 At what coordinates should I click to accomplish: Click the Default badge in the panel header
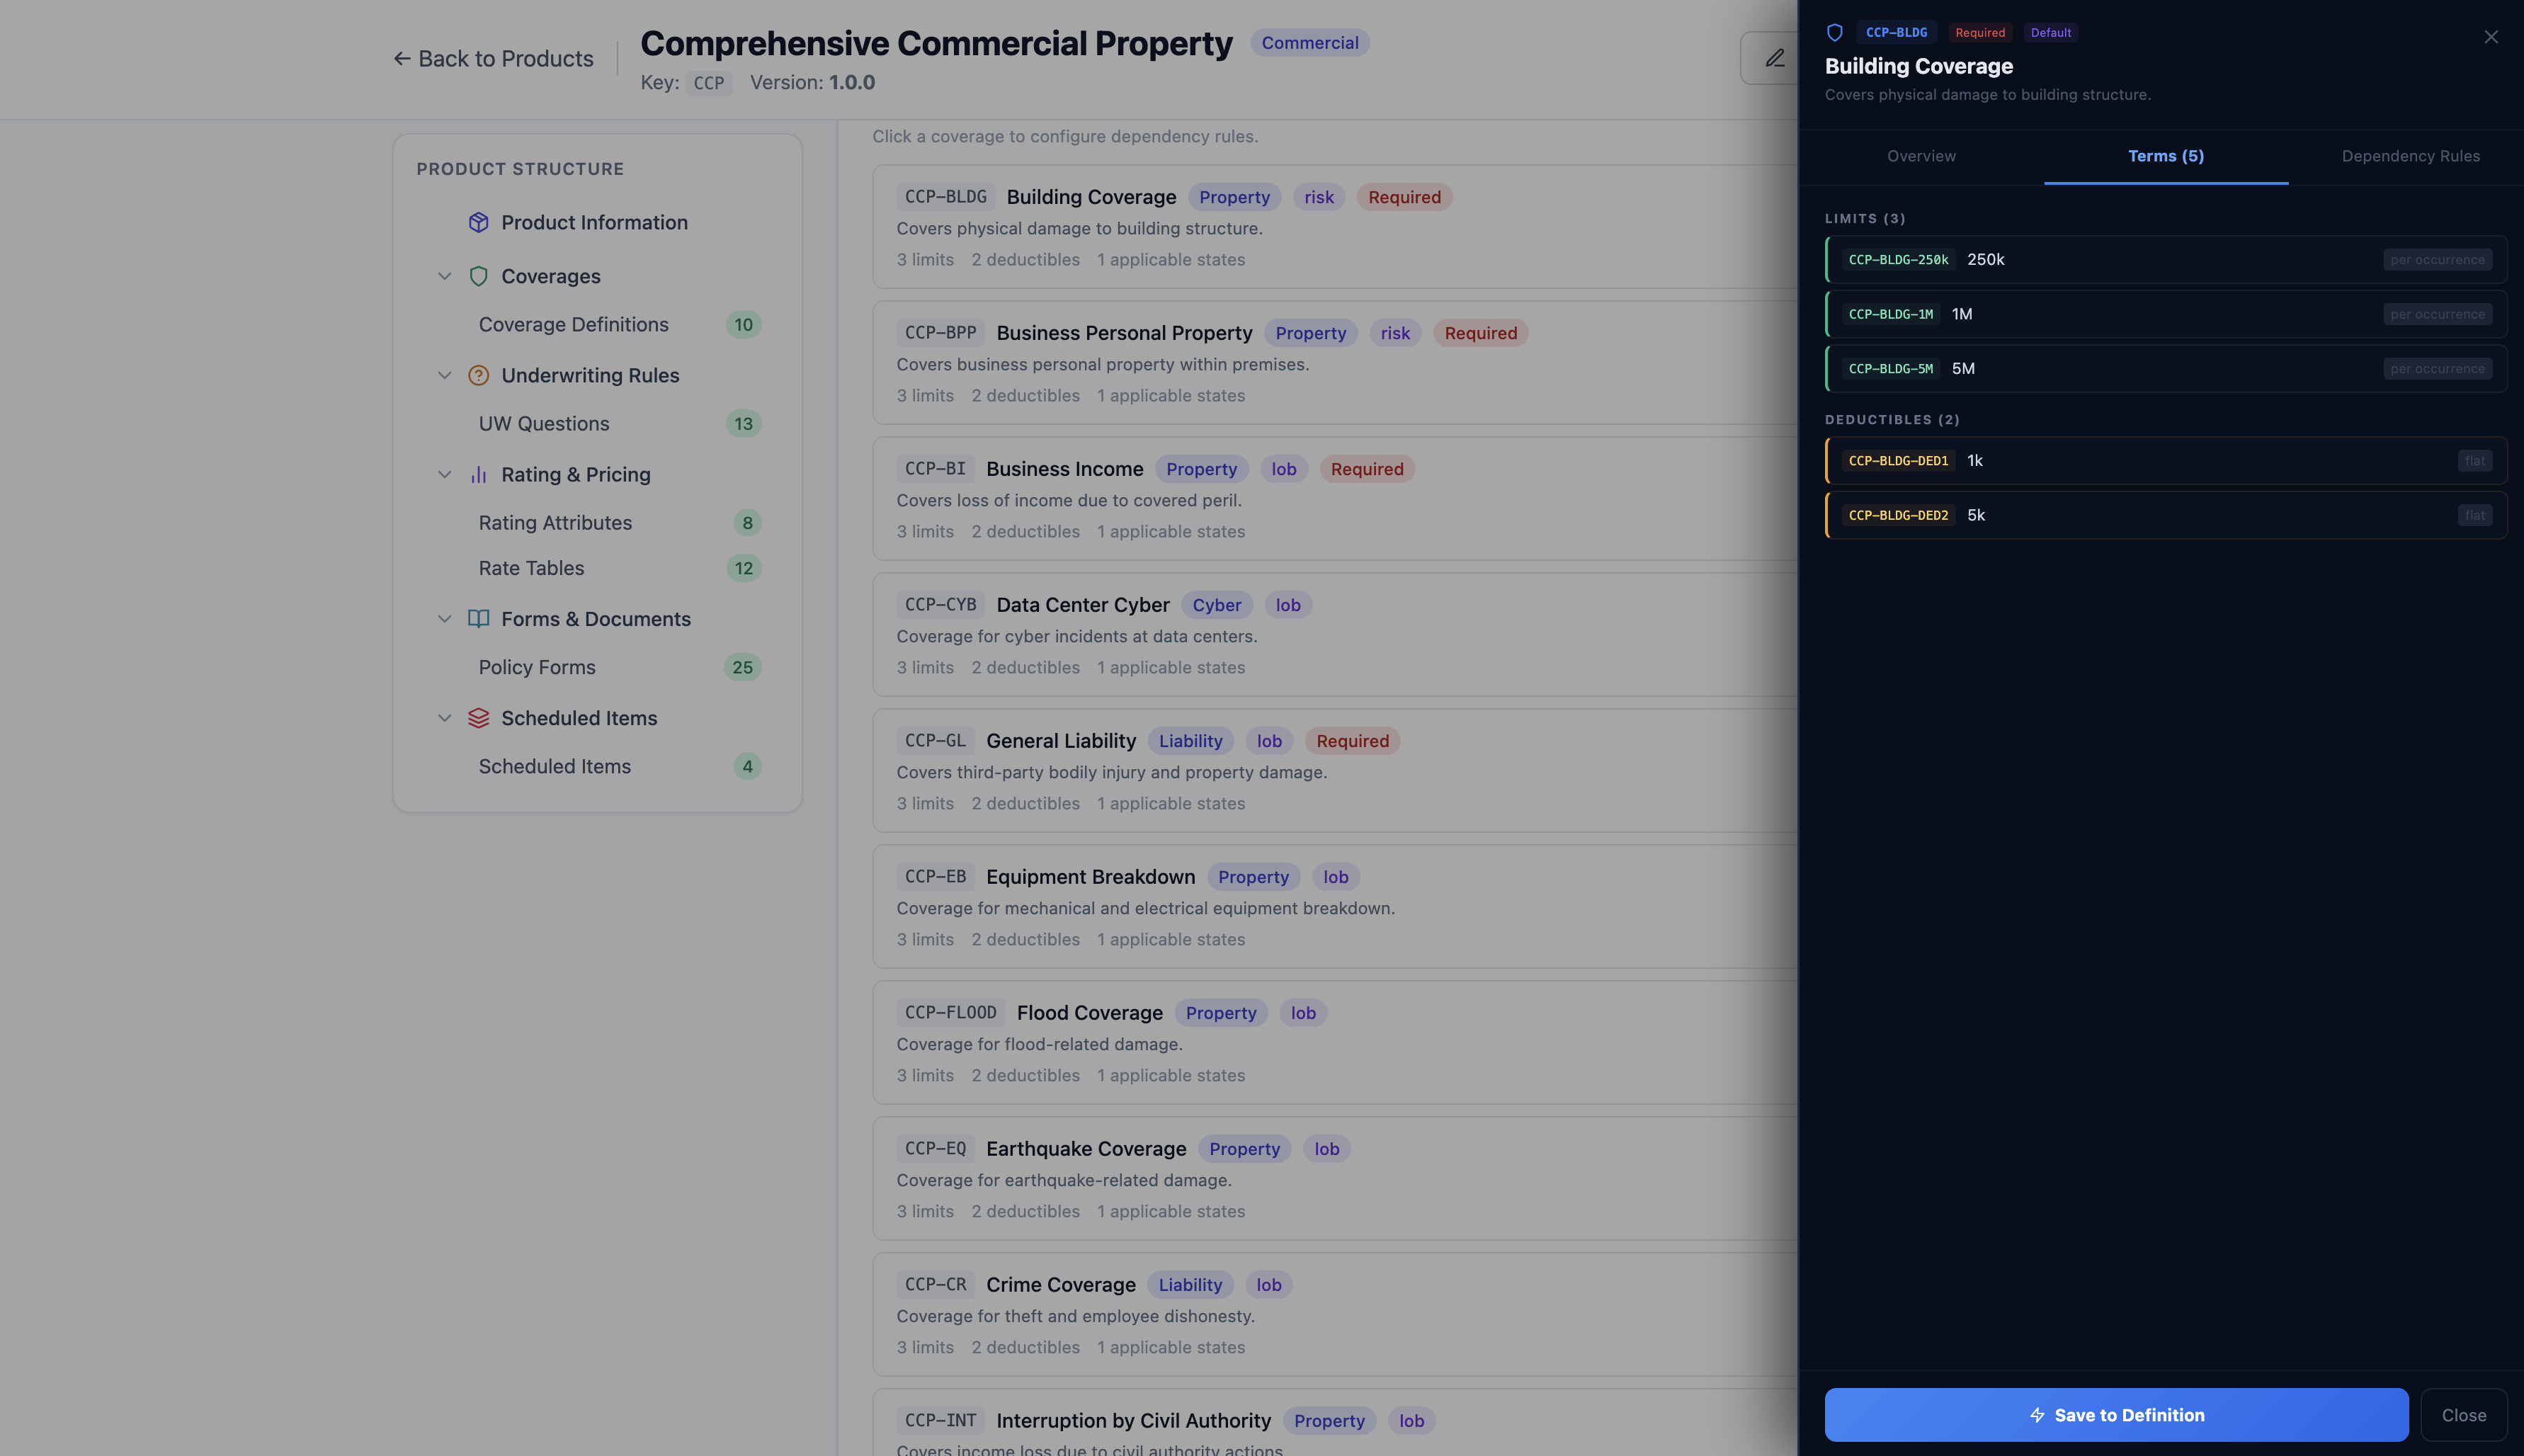2050,32
